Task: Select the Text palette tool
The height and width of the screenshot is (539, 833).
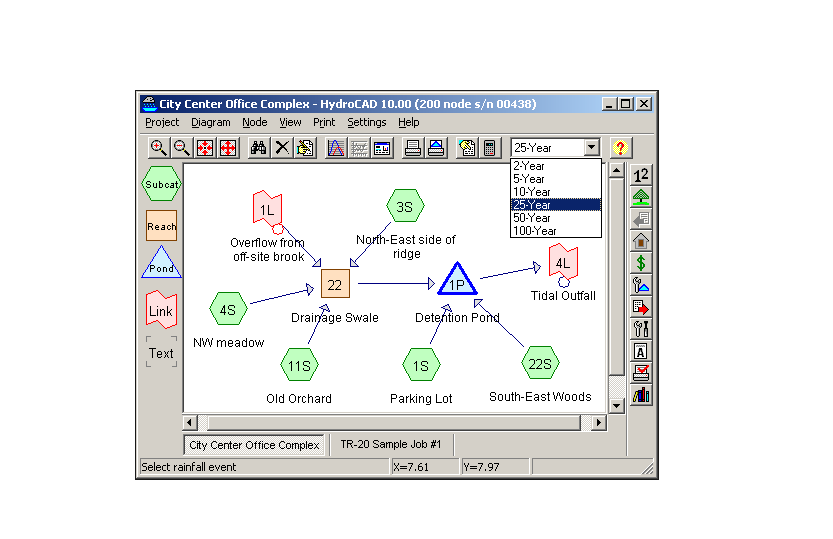Action: coord(161,353)
